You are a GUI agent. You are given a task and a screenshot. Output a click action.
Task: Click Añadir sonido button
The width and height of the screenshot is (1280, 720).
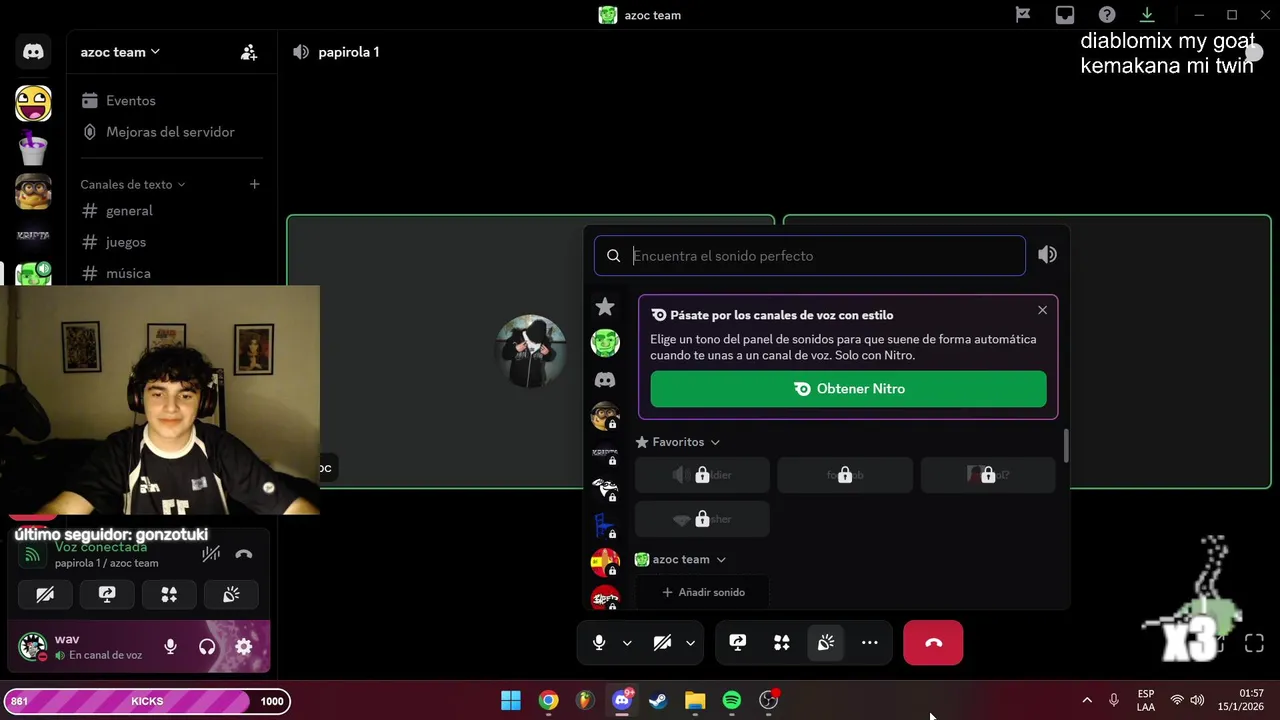703,592
